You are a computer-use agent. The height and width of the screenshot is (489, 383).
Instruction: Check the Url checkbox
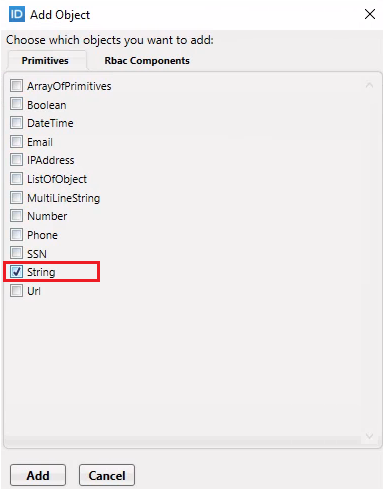tap(16, 291)
